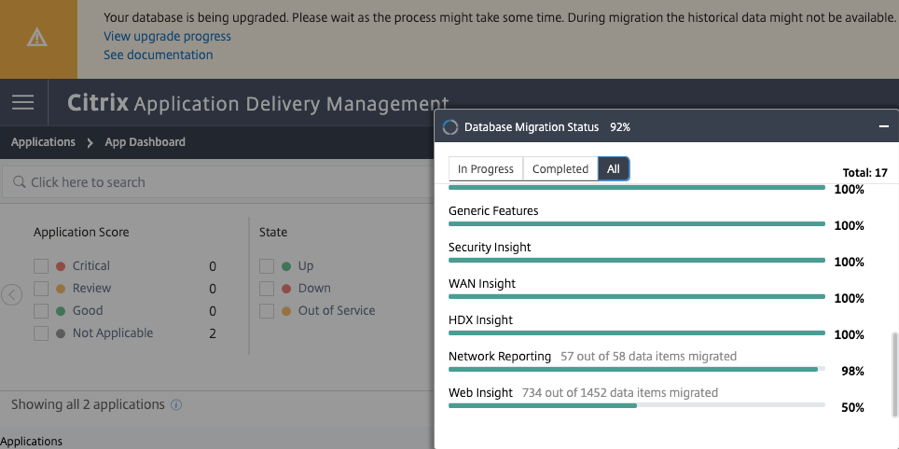Check the Down state checkbox
Screen dimensions: 899x449
267,289
